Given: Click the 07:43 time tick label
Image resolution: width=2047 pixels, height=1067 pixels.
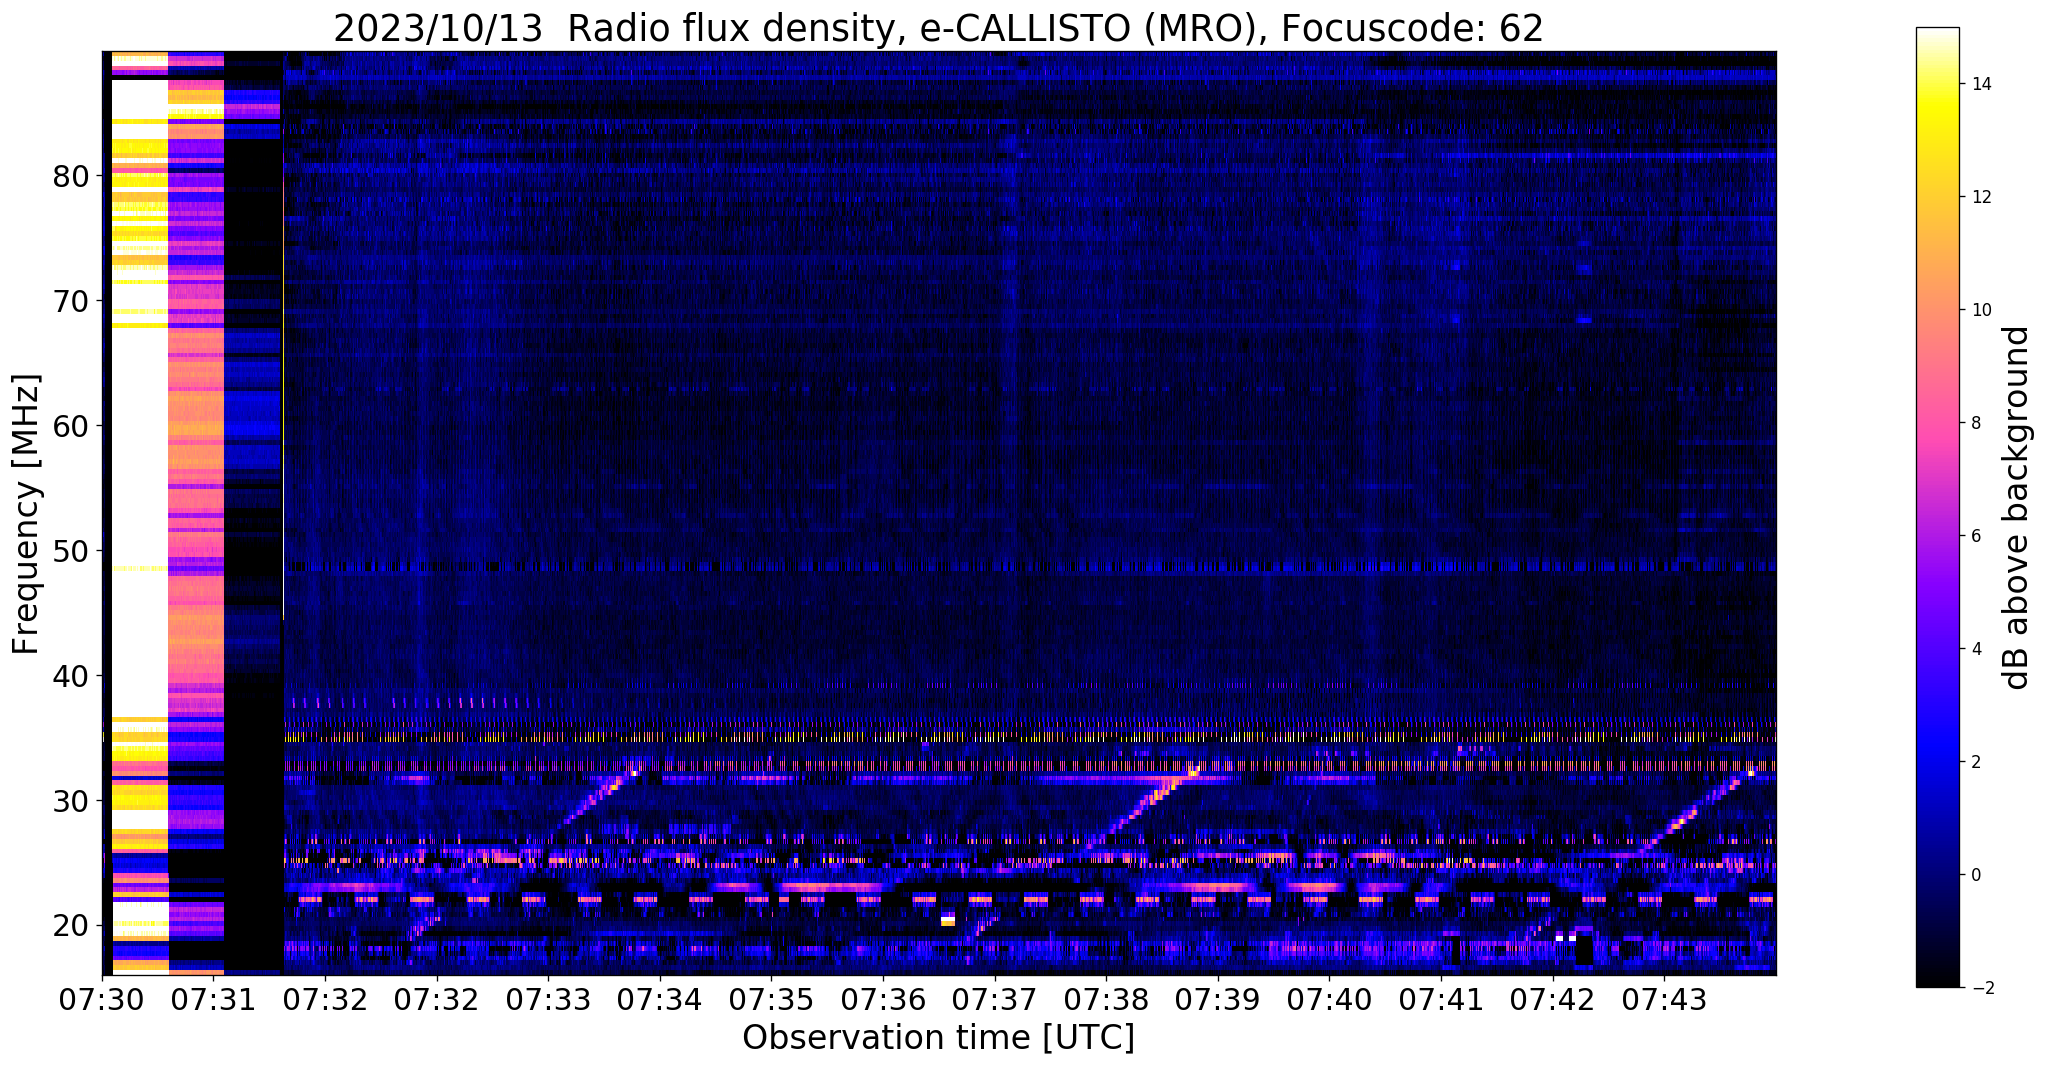Looking at the screenshot, I should (1664, 999).
